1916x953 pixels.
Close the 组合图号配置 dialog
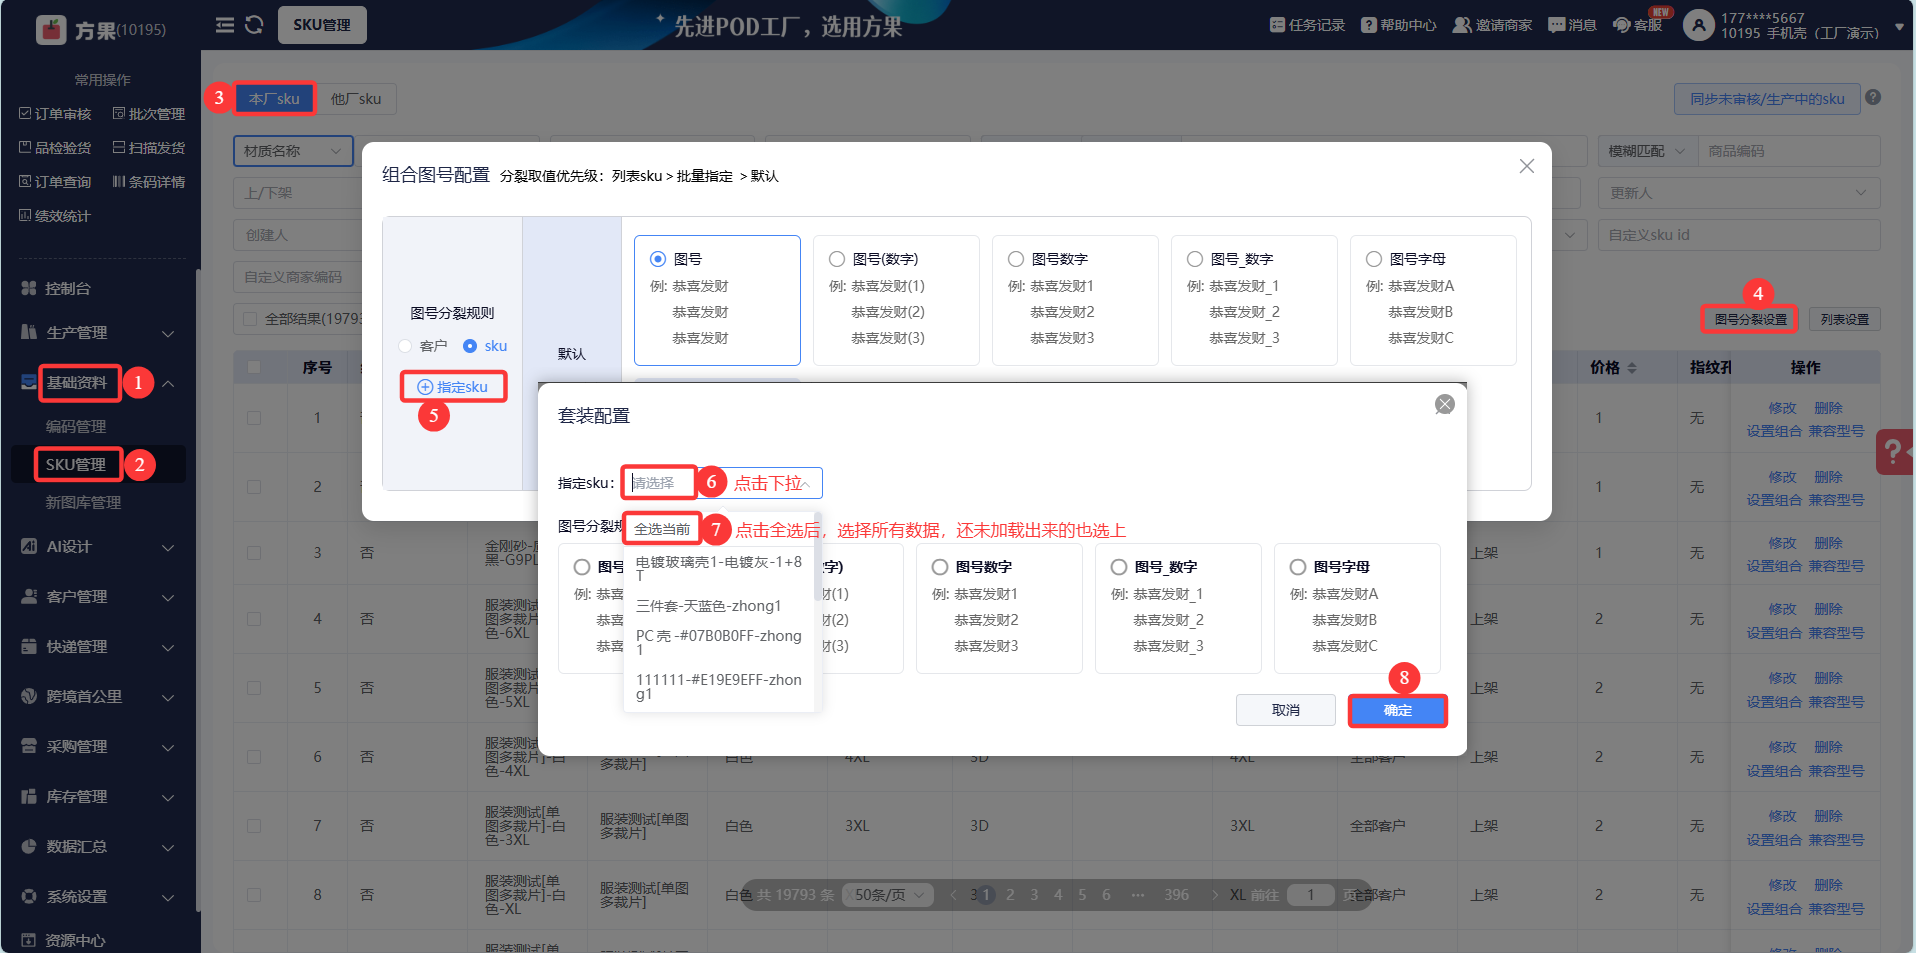[x=1526, y=166]
